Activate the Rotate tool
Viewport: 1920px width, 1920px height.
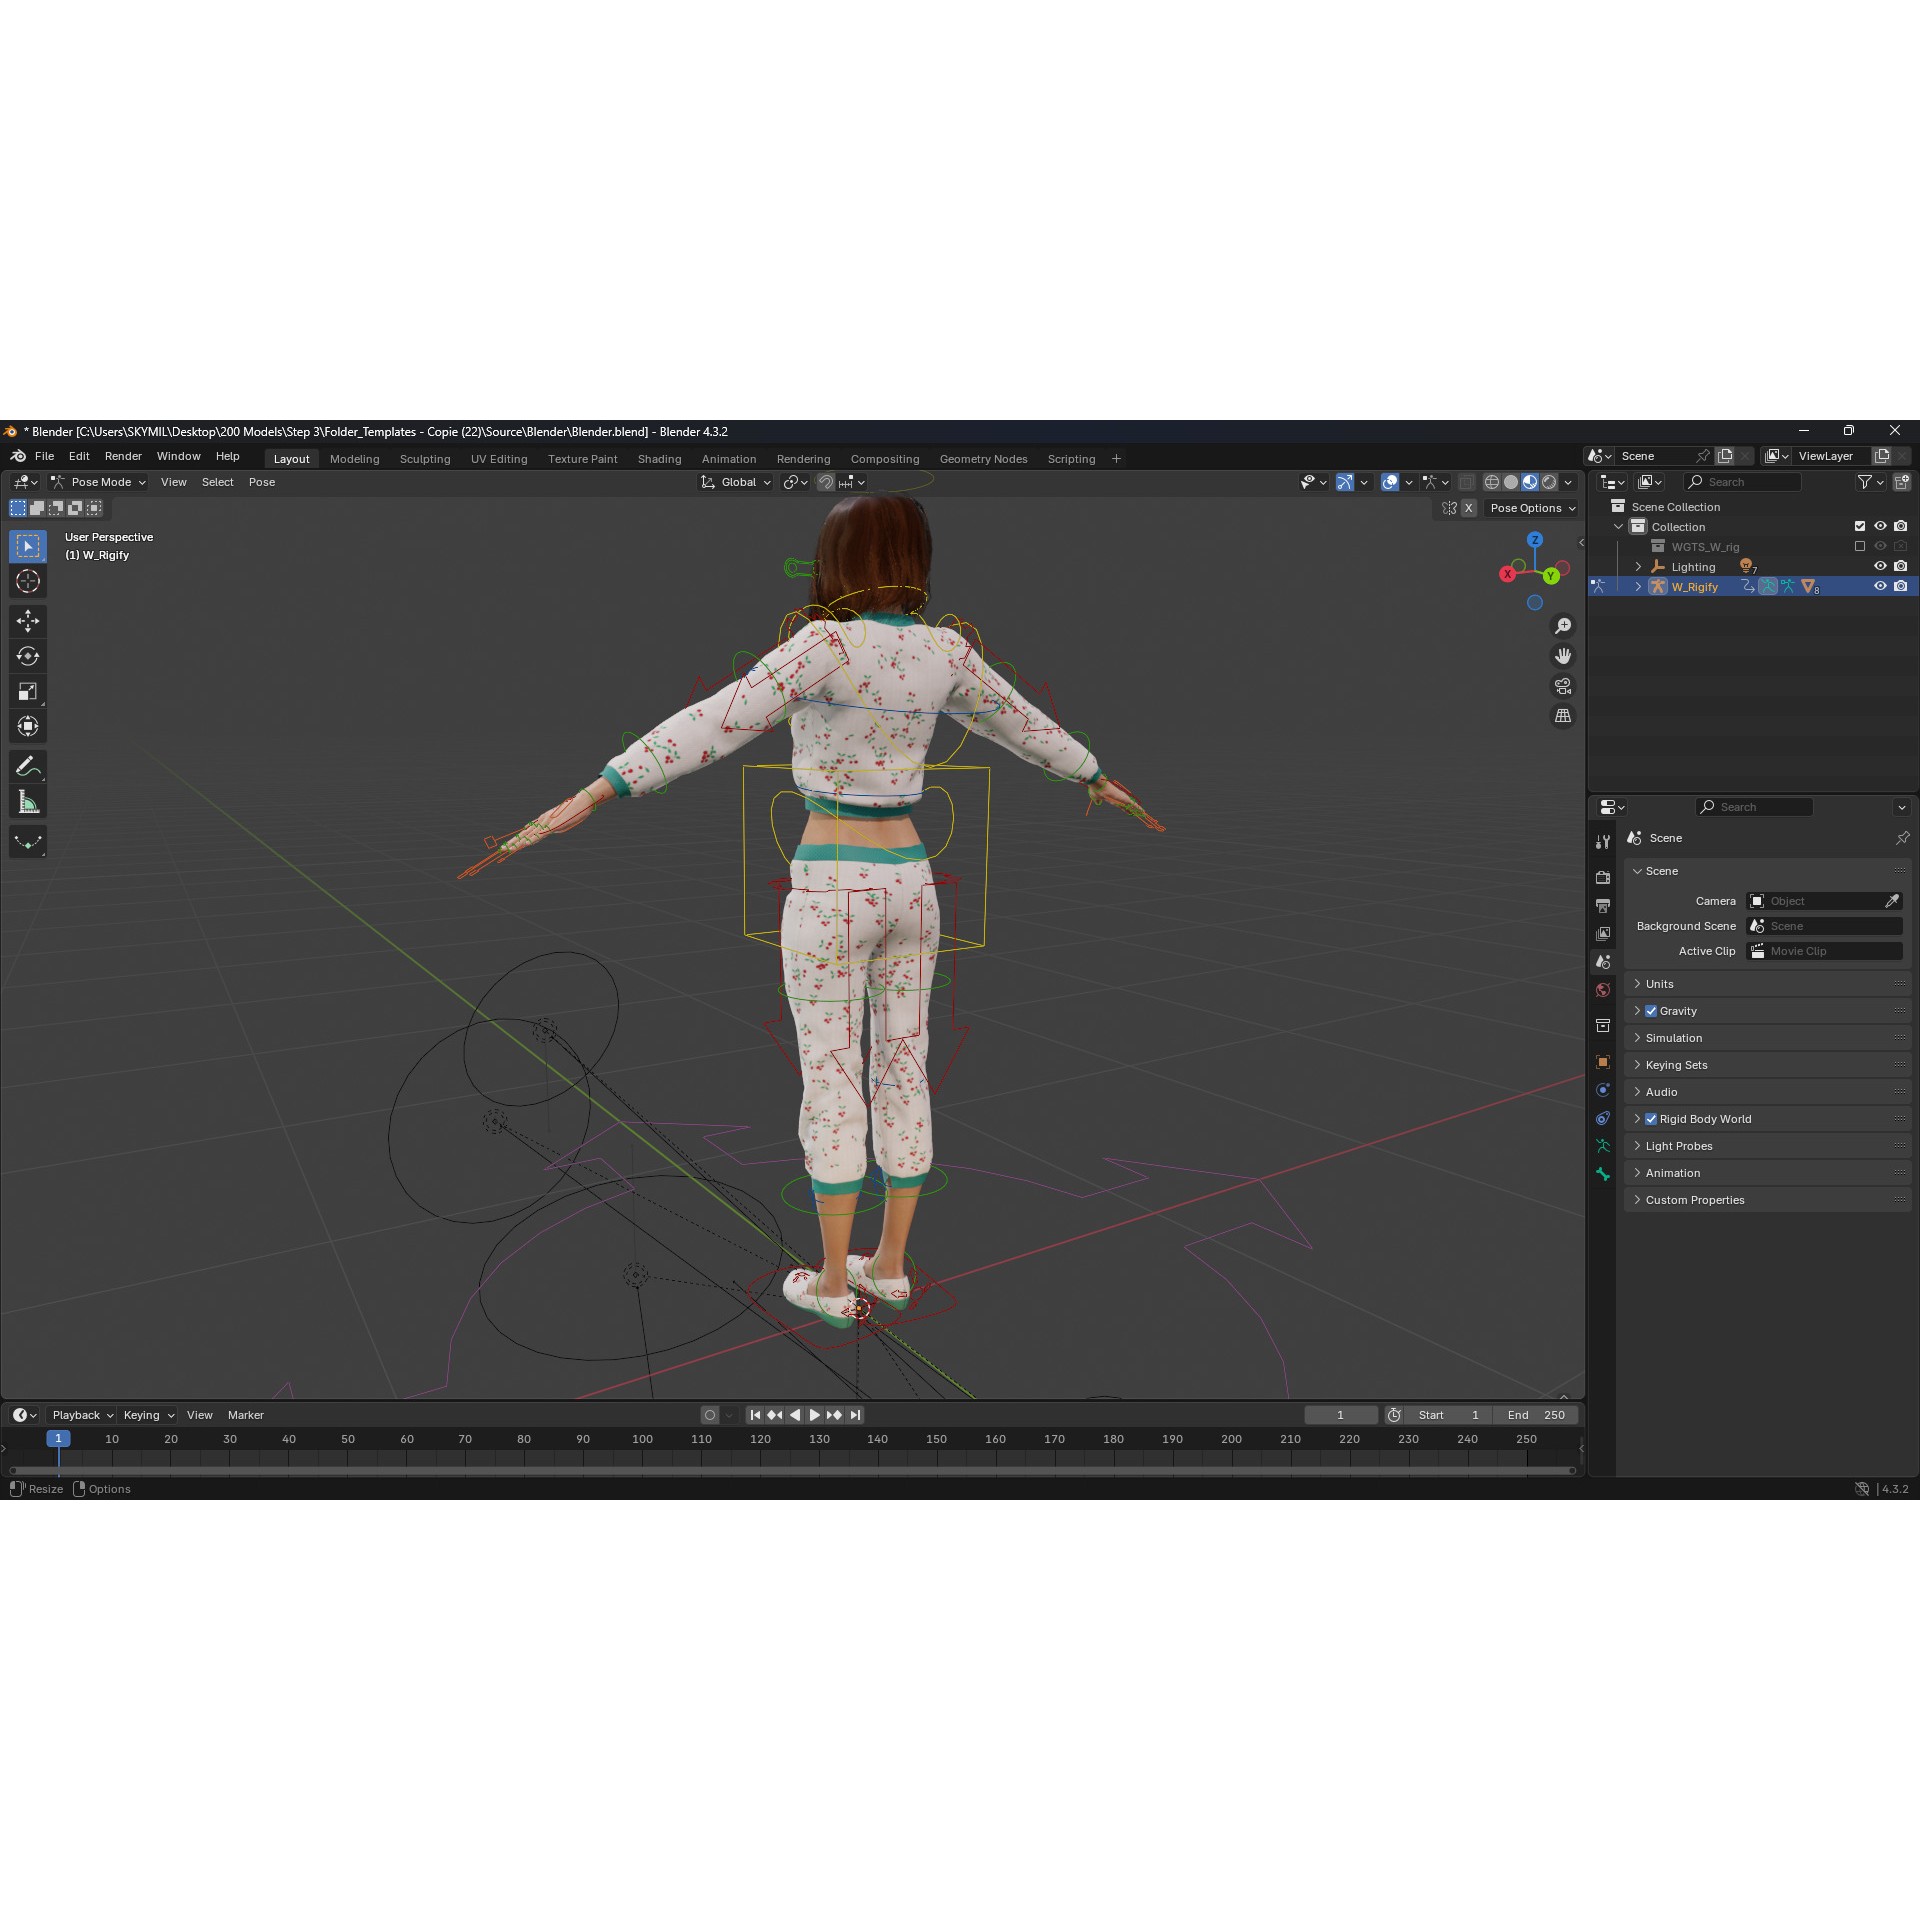coord(28,656)
